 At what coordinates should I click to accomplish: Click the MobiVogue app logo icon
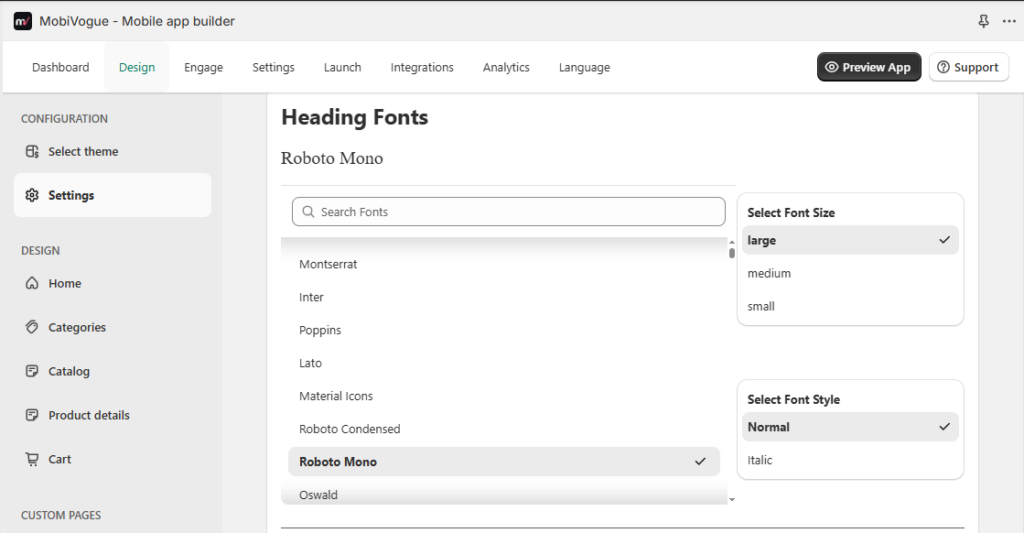pos(23,21)
